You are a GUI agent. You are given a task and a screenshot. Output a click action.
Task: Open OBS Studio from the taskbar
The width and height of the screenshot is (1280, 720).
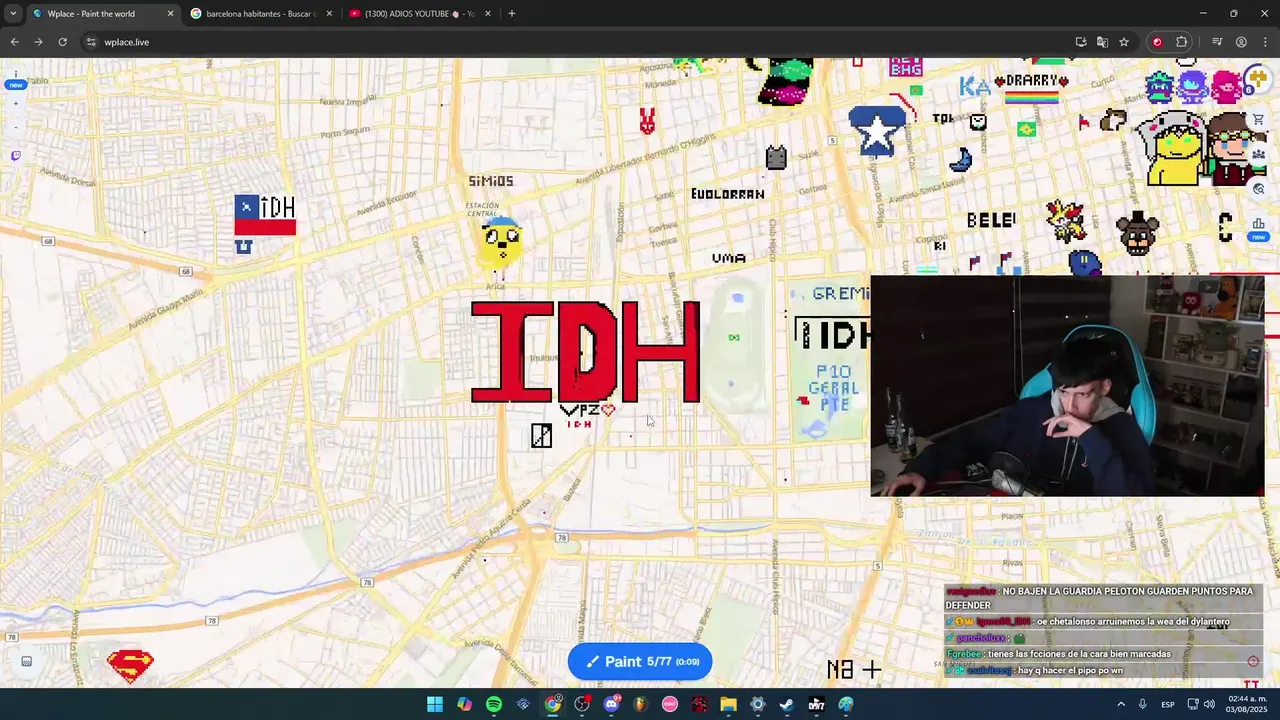click(x=582, y=705)
